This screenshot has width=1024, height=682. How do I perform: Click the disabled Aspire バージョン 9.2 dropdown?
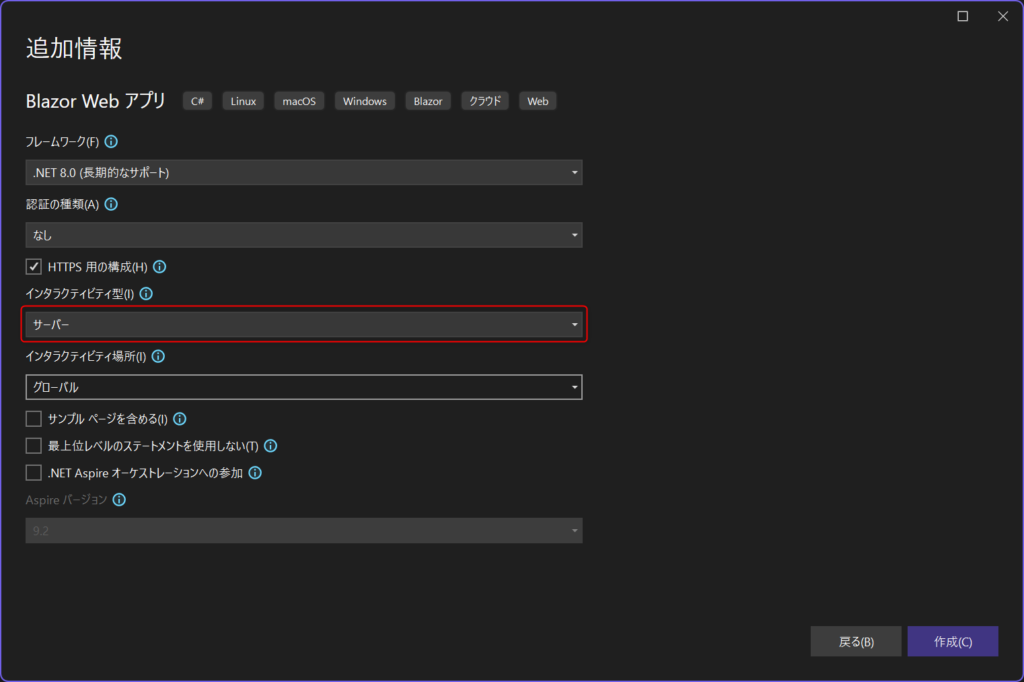304,530
